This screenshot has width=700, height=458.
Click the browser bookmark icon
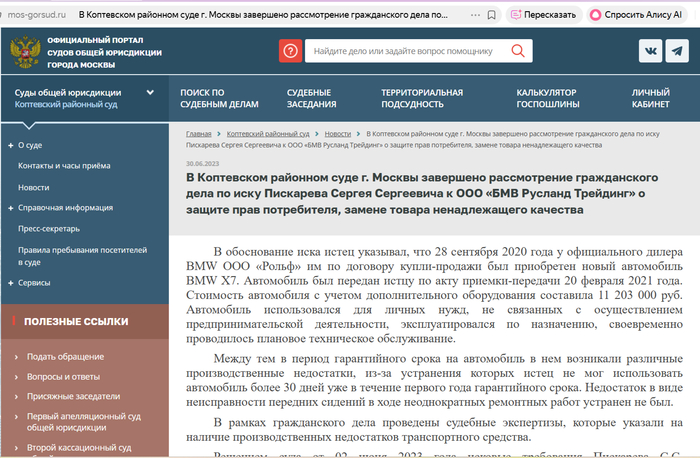[x=492, y=15]
